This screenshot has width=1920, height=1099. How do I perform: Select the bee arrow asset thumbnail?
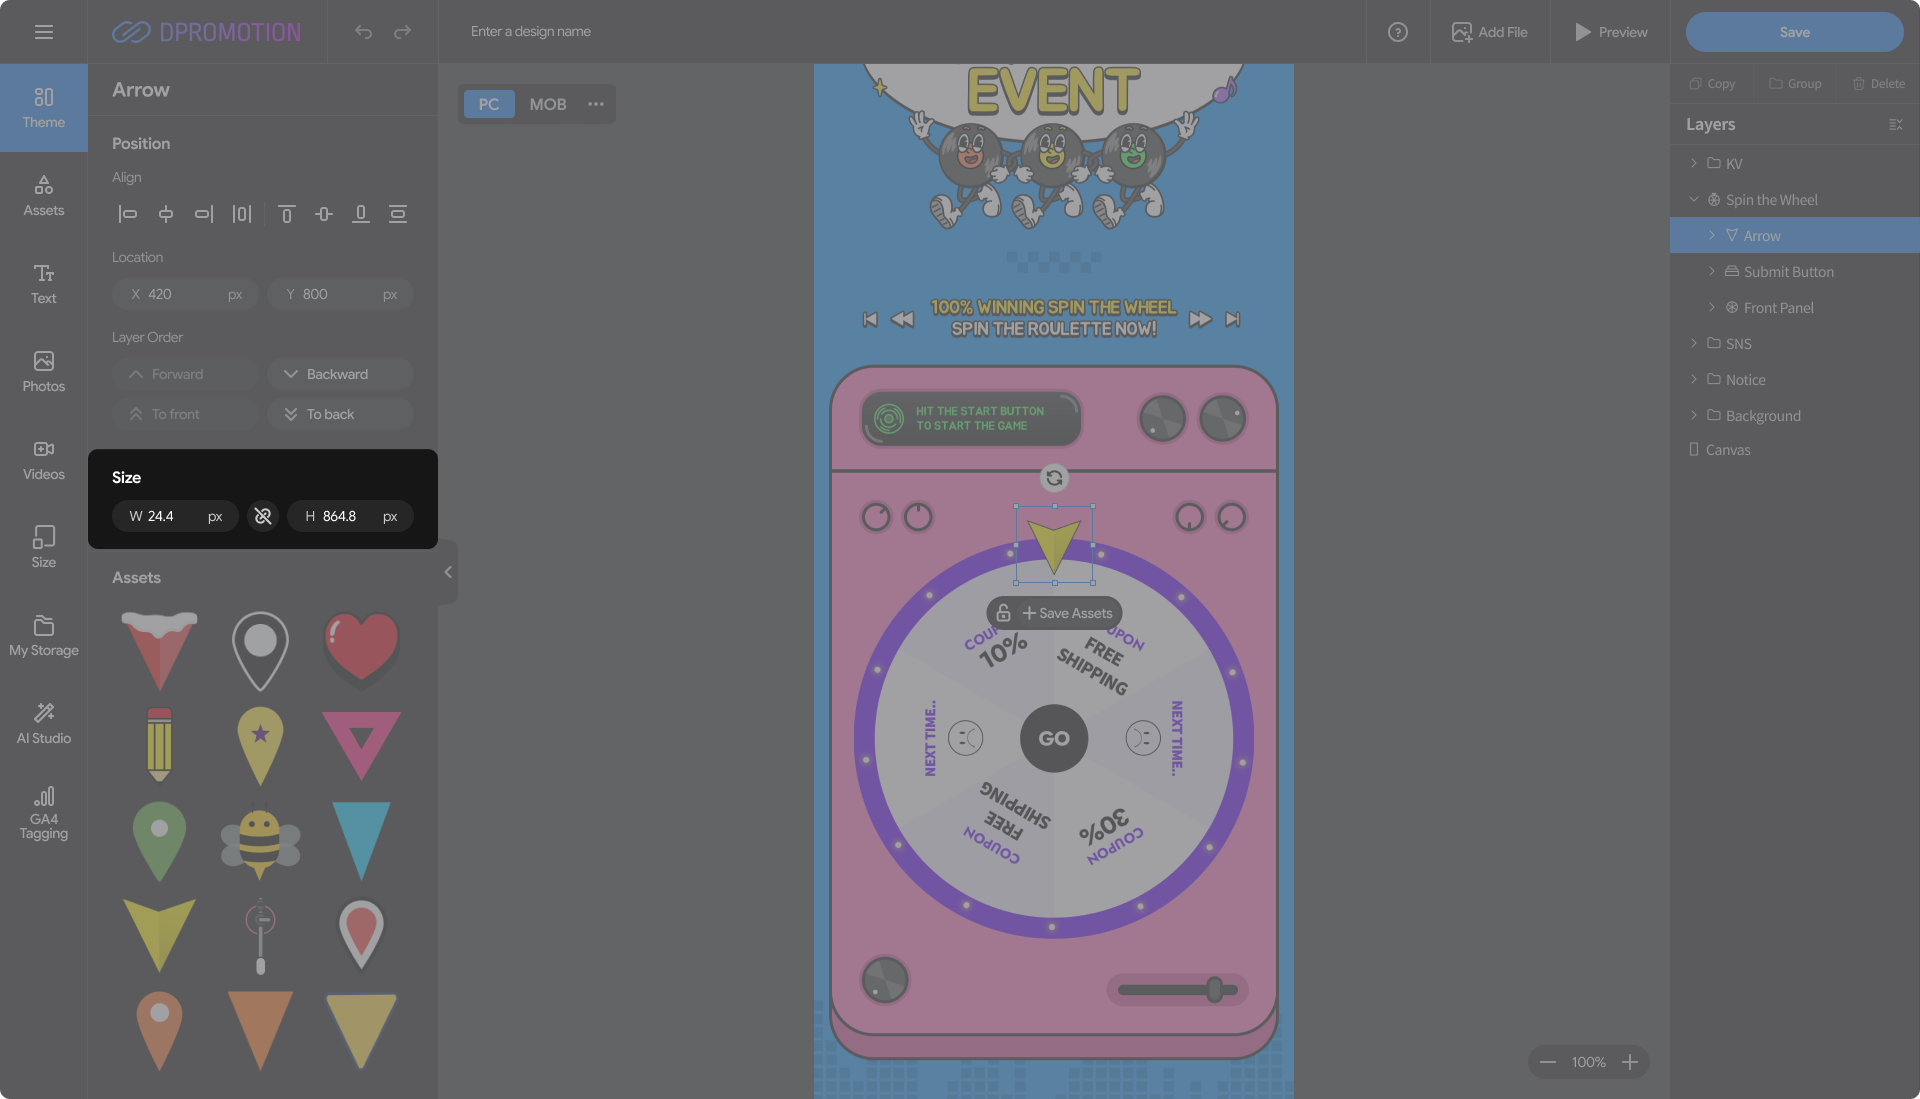click(260, 842)
